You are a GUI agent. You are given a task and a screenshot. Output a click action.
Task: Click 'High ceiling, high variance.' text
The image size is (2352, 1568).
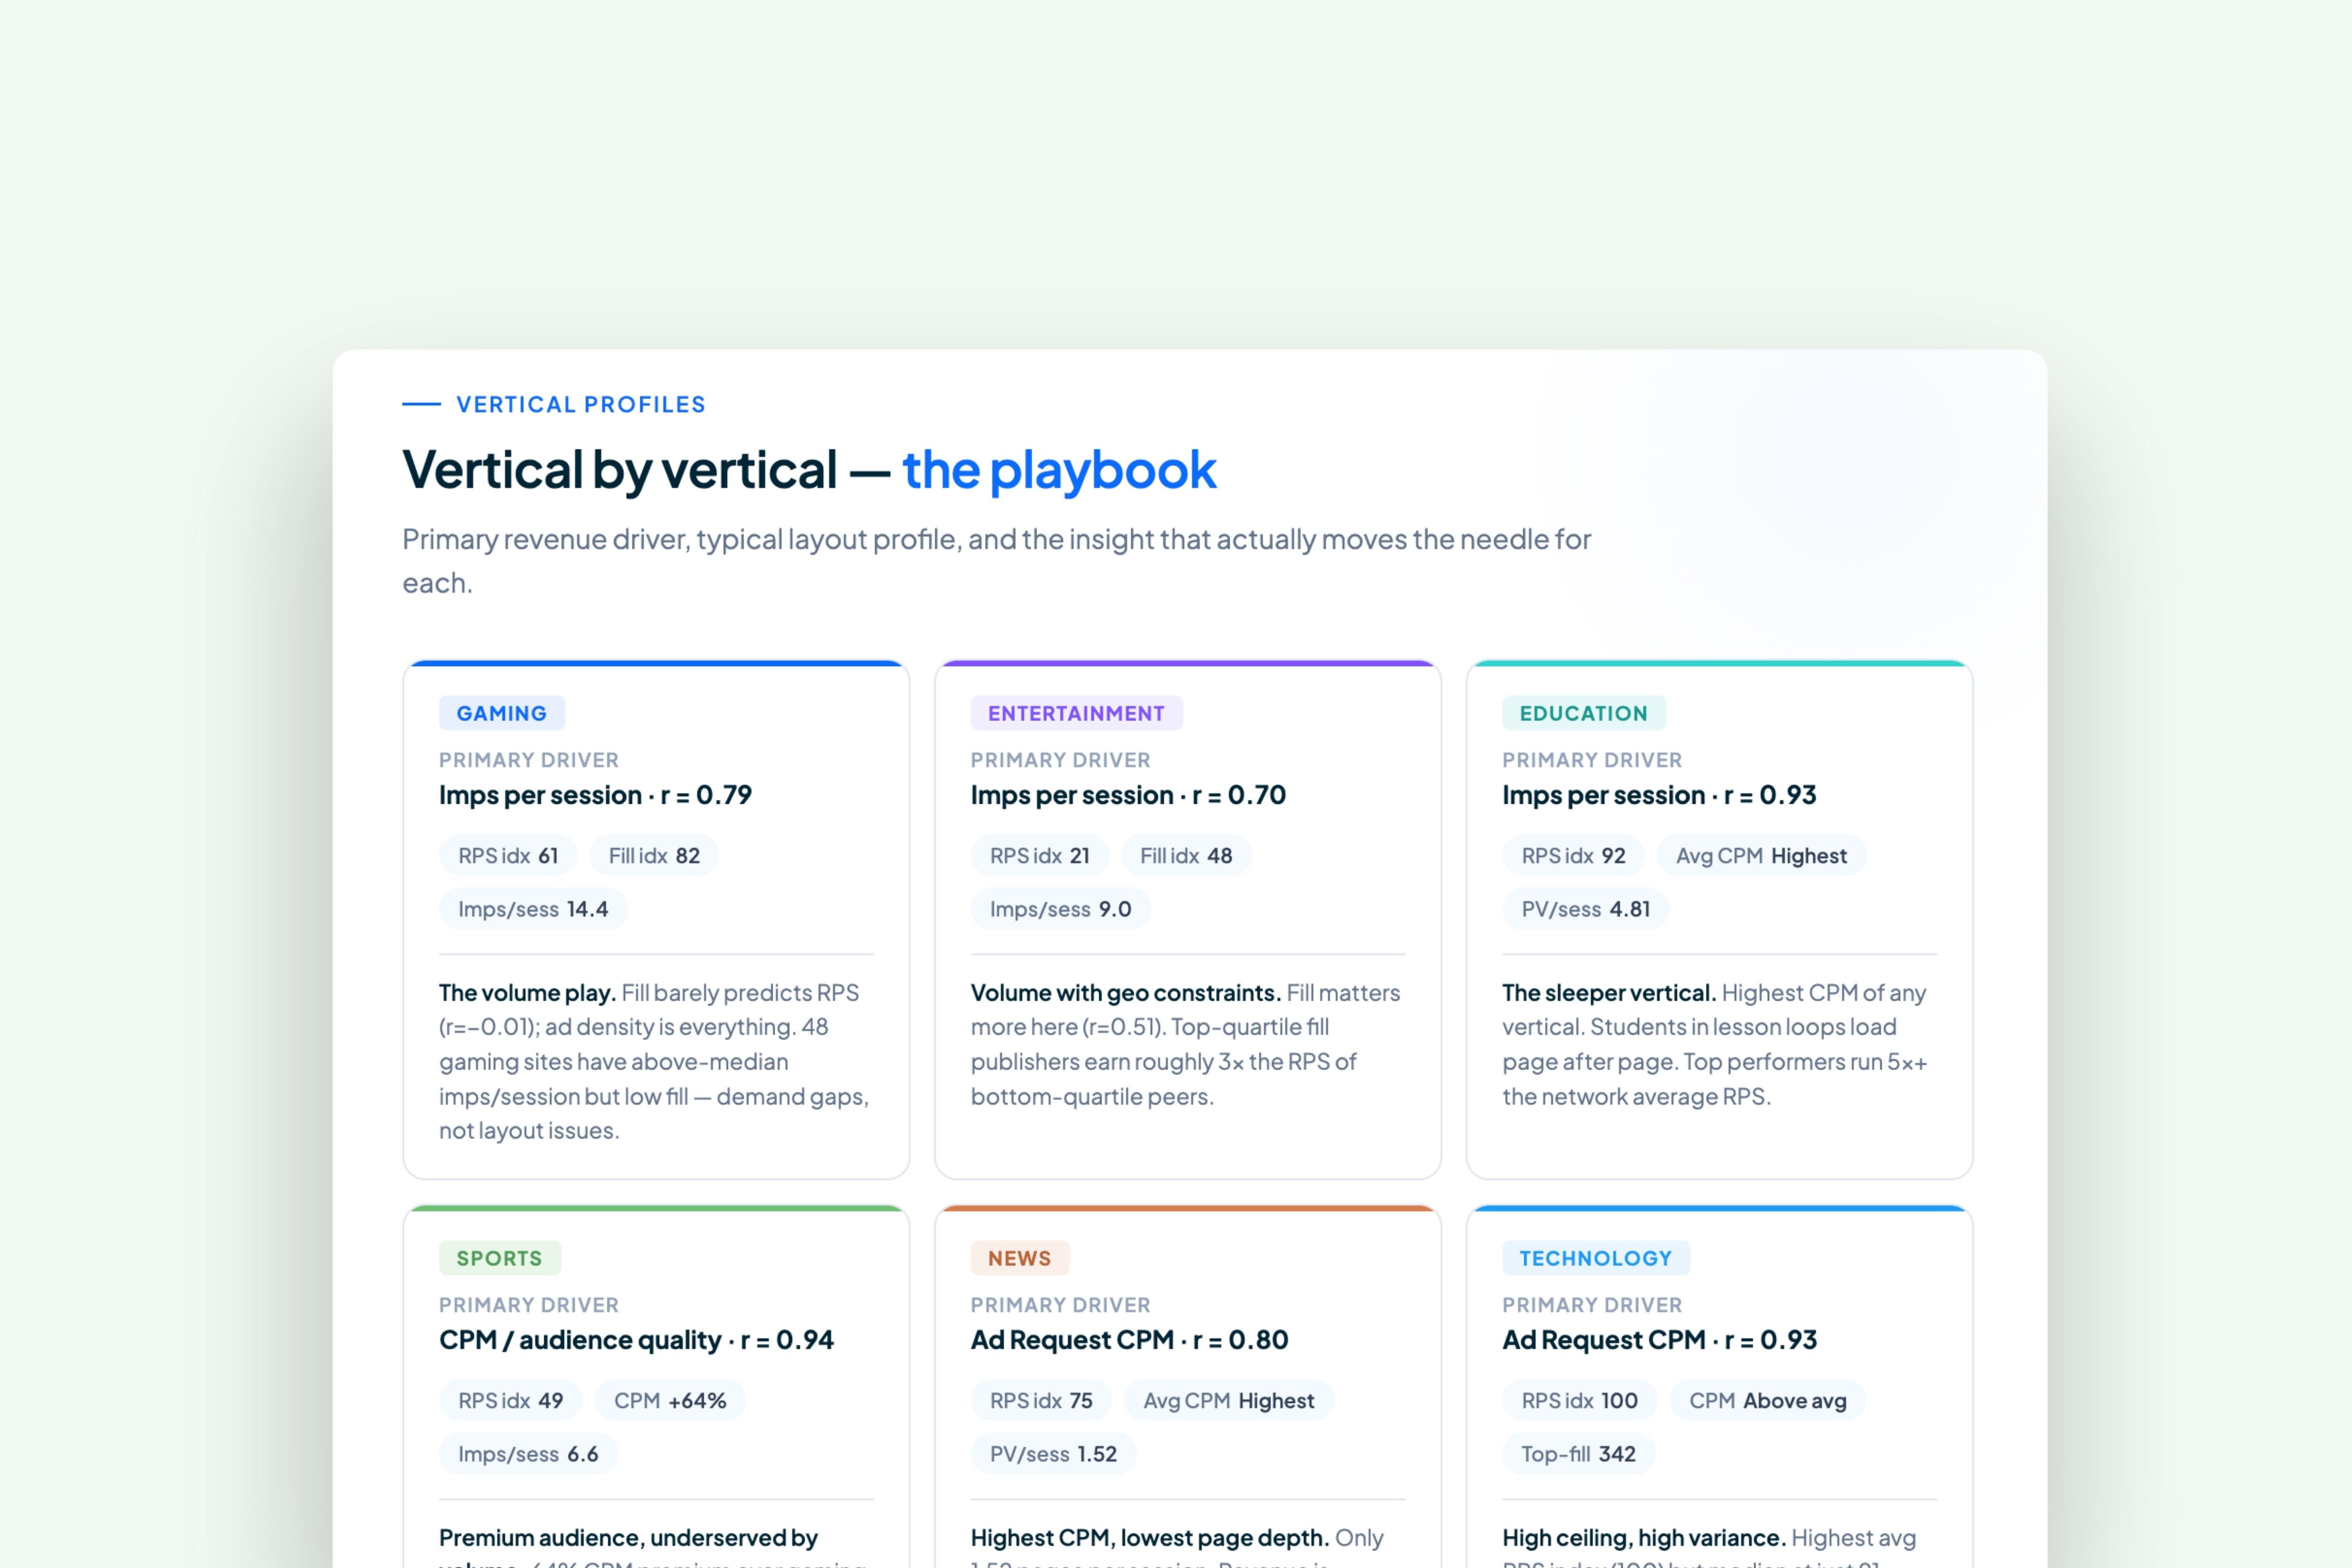[1644, 1538]
